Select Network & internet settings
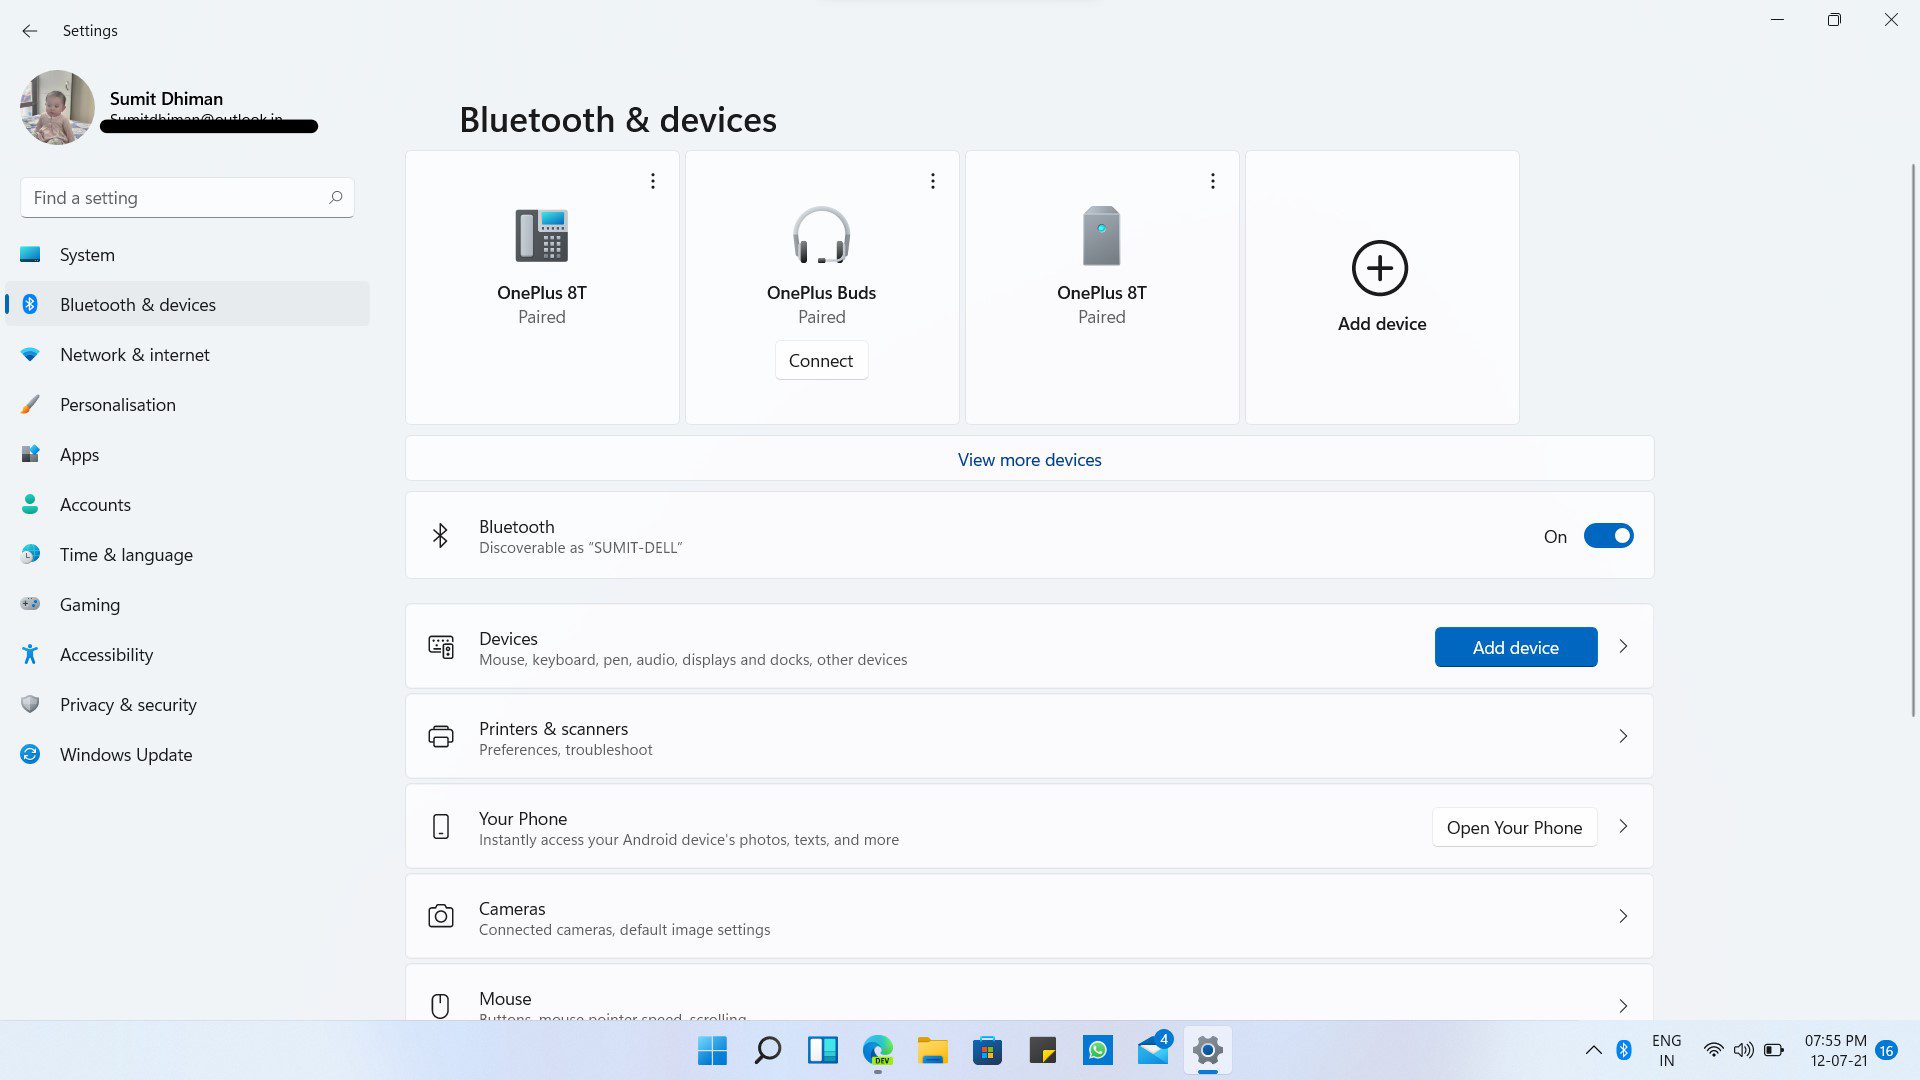This screenshot has height=1080, width=1920. (134, 354)
